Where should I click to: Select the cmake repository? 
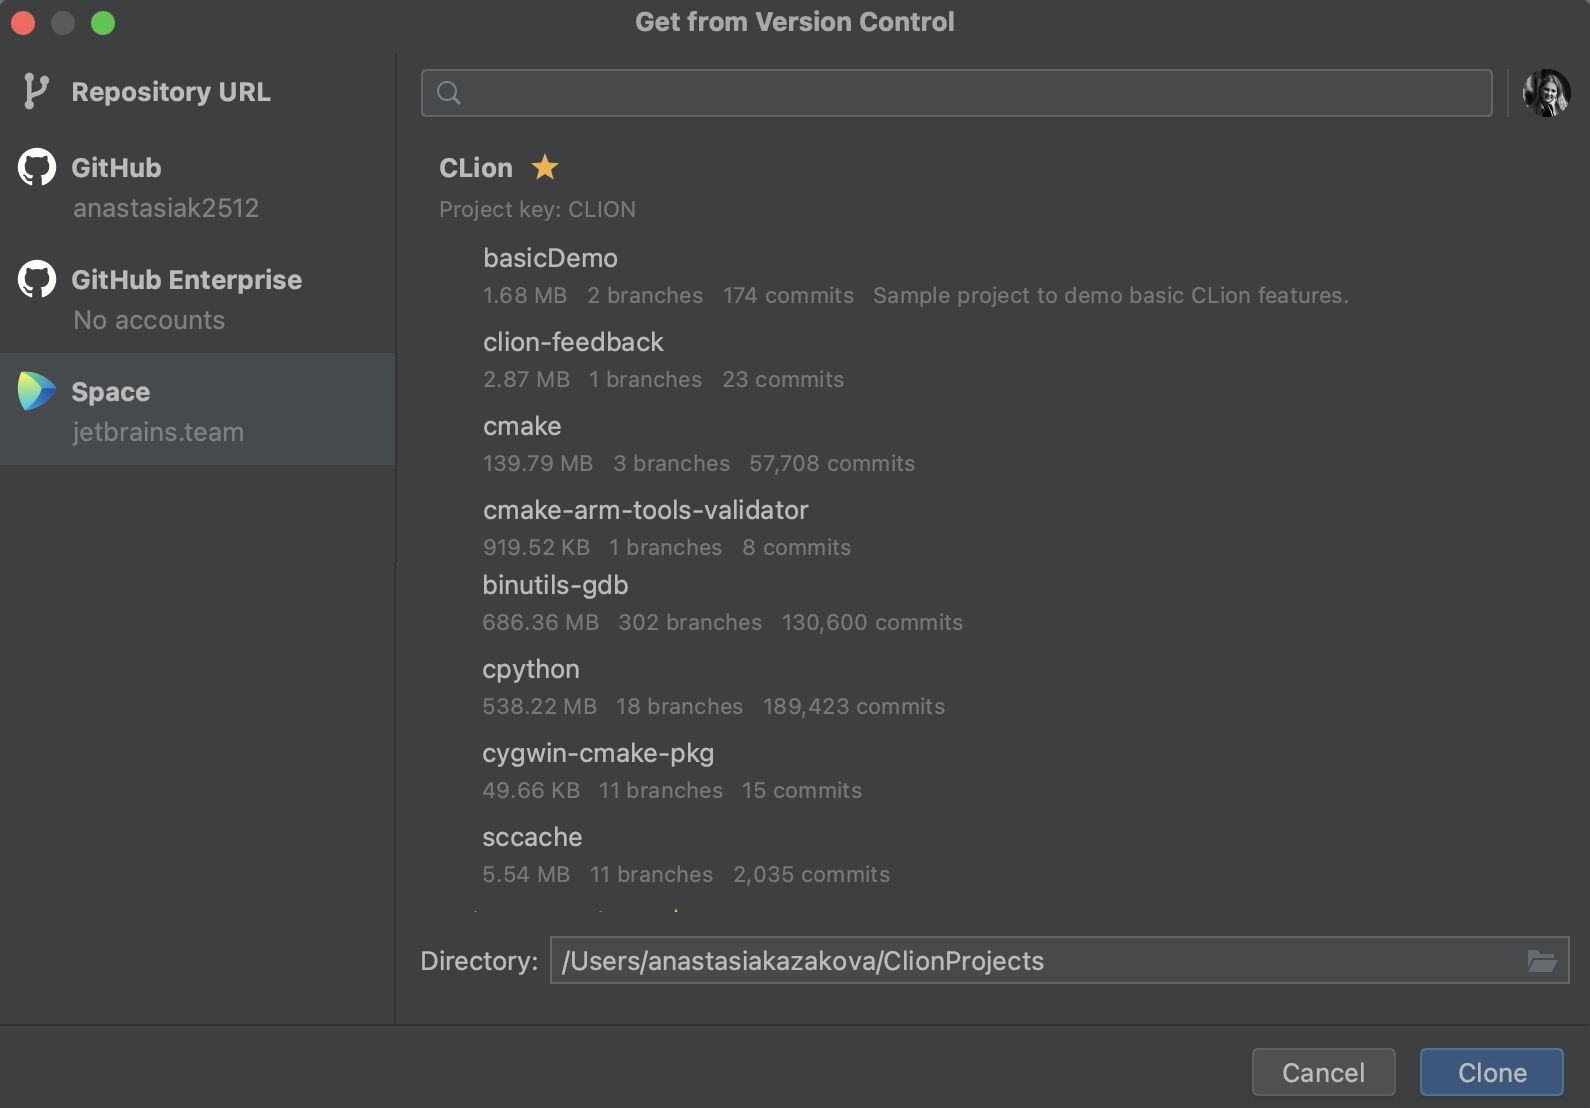tap(522, 426)
